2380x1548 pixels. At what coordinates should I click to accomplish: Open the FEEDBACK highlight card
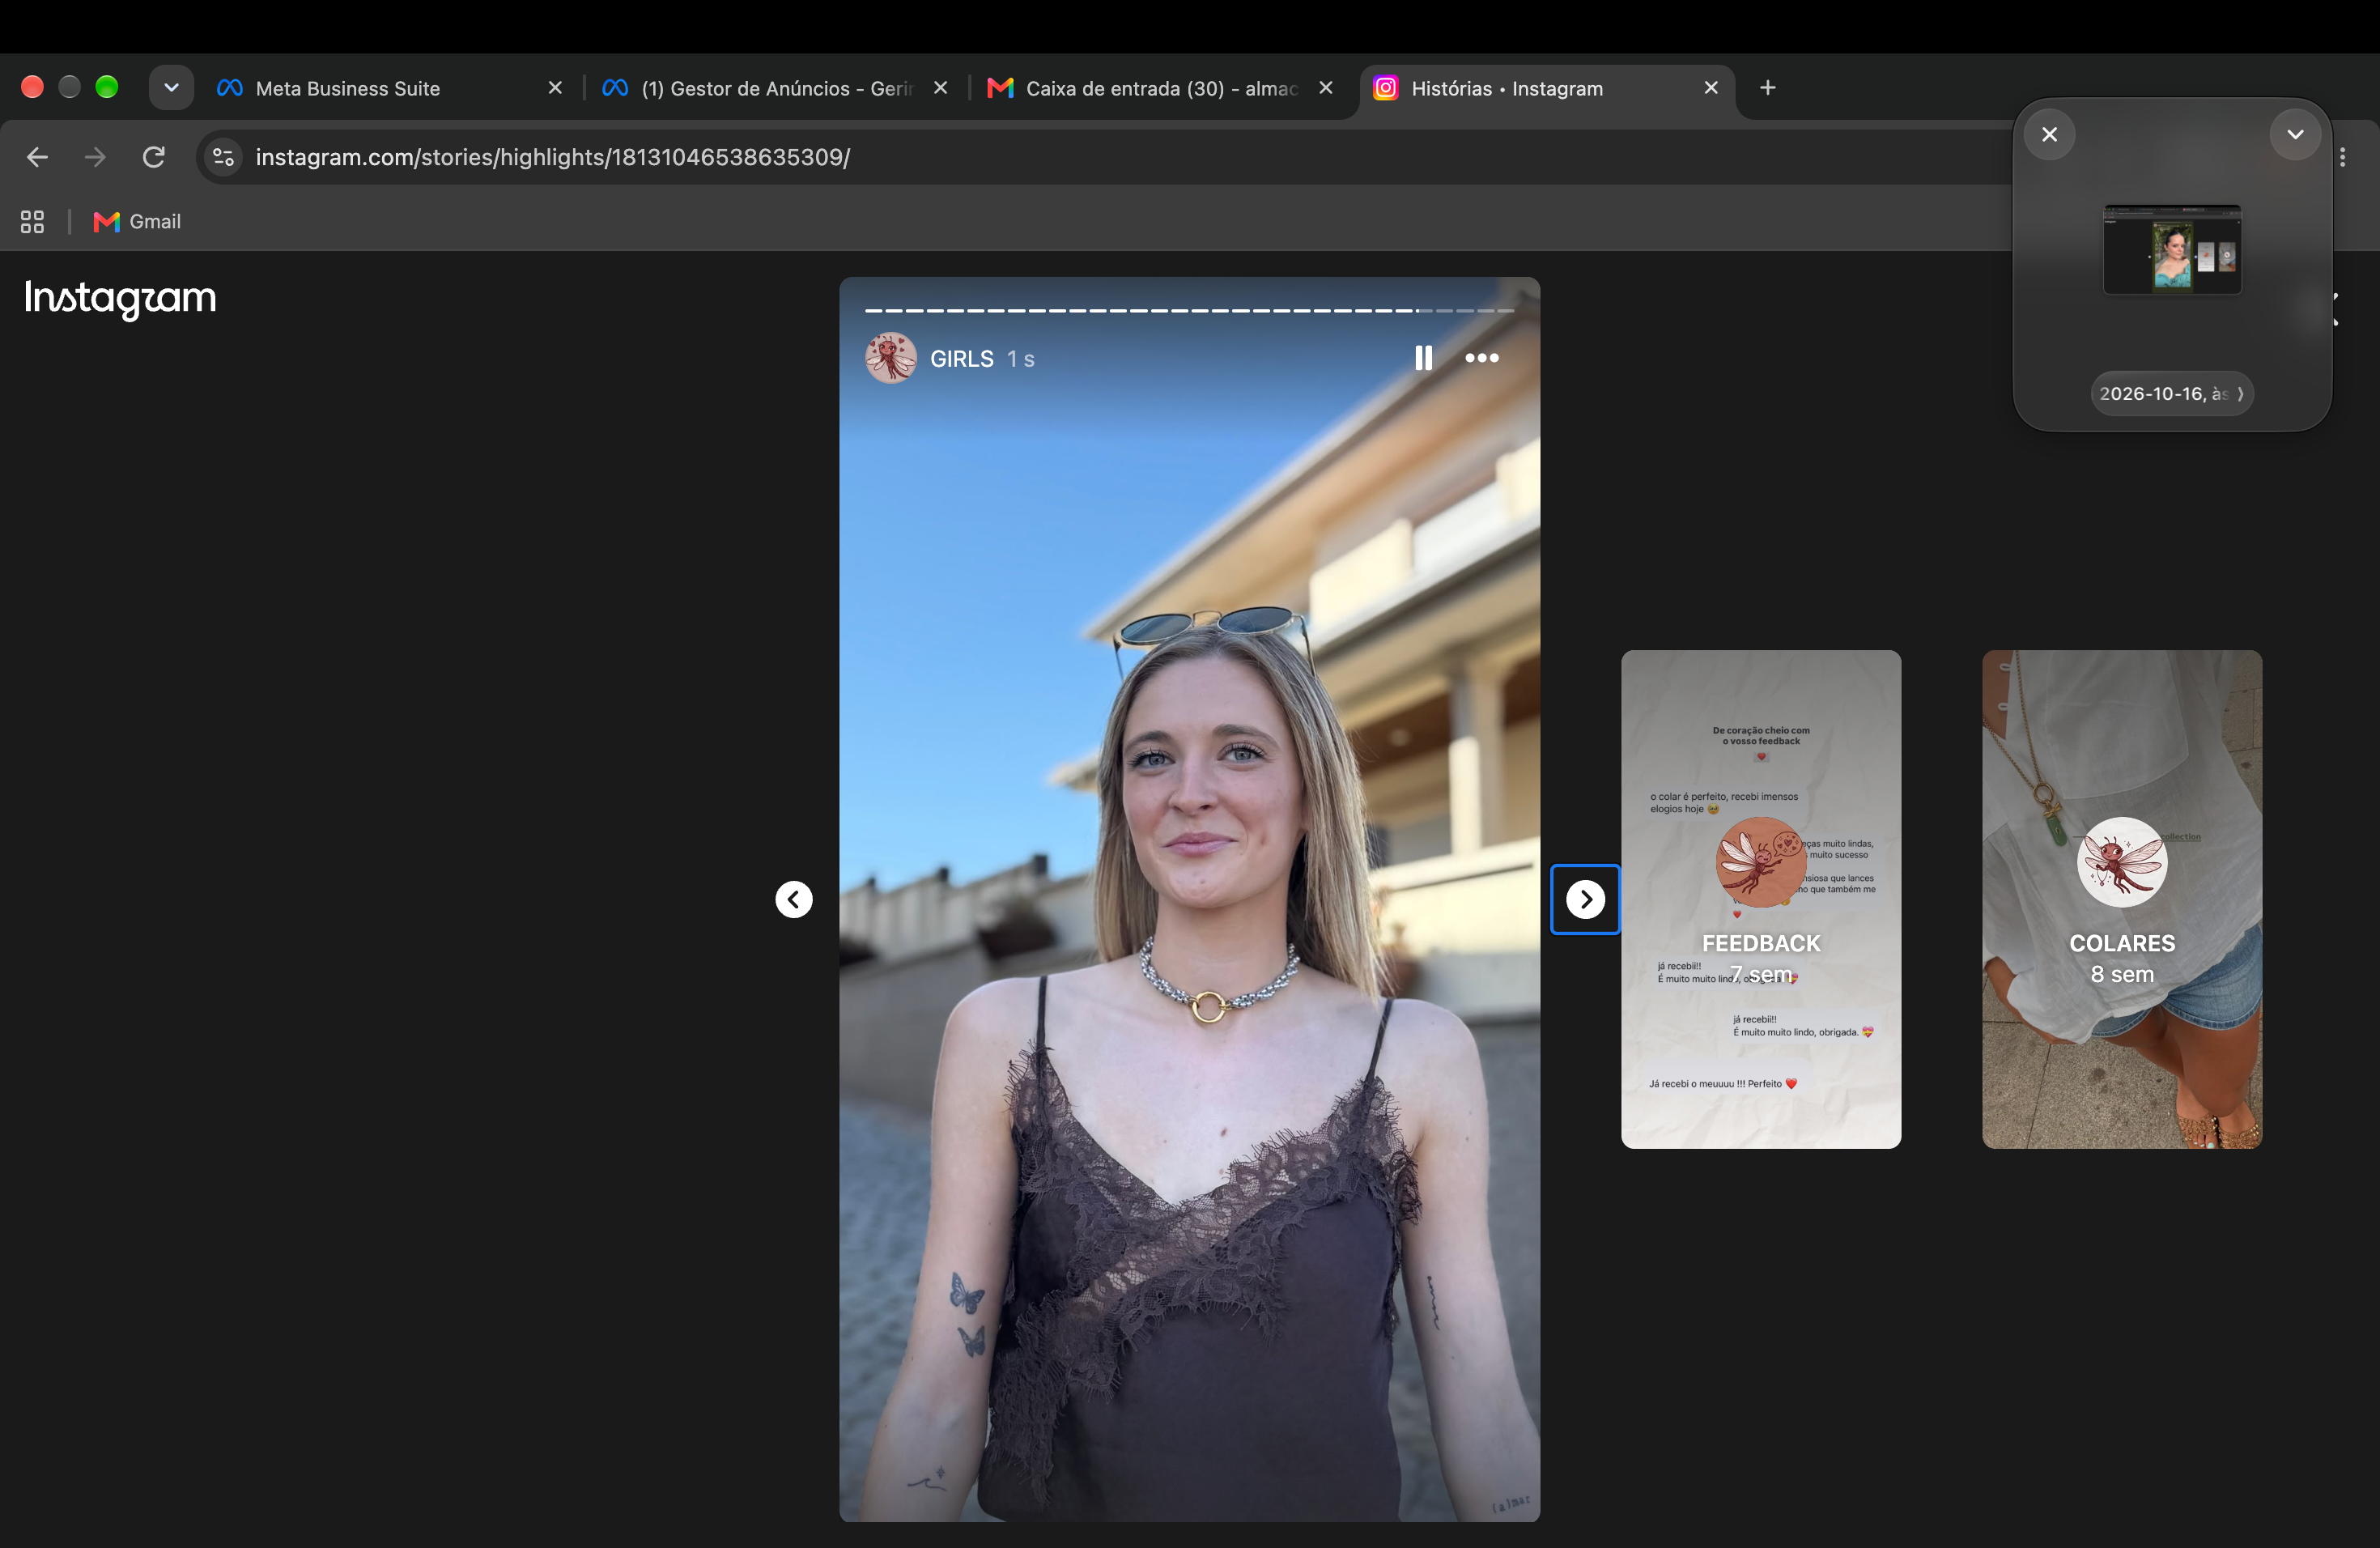1760,899
